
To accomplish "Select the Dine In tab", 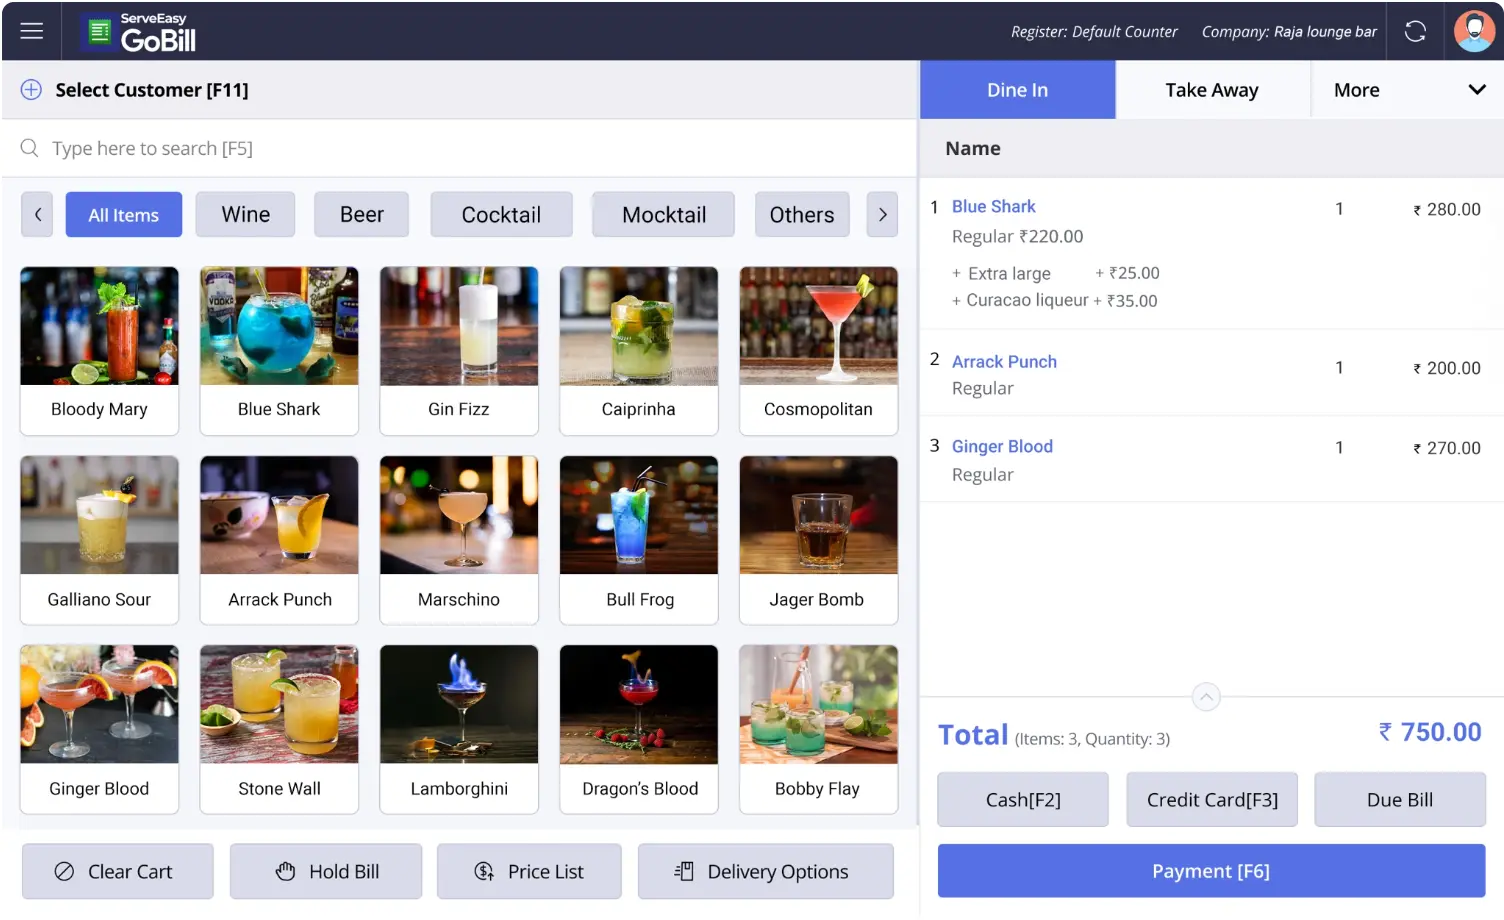I will [x=1017, y=90].
